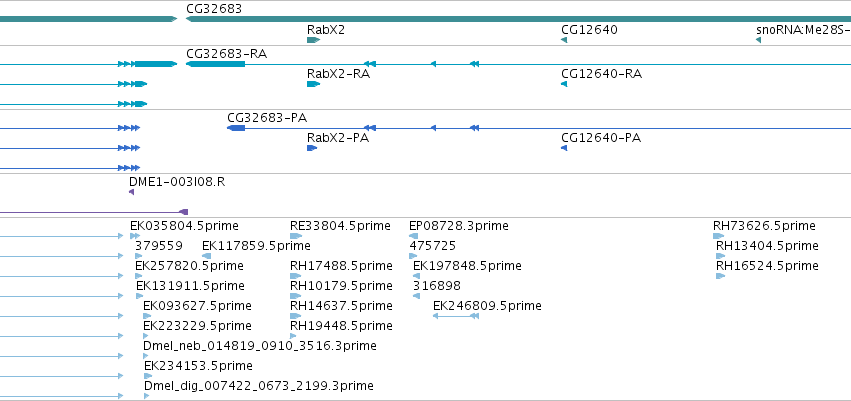
Task: Click the 475725 feature label
Action: 433,246
